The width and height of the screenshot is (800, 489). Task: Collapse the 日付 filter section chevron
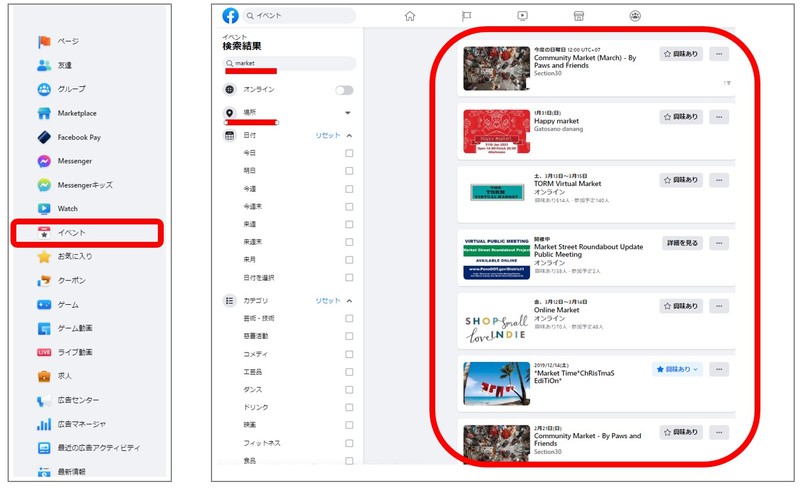tap(349, 135)
